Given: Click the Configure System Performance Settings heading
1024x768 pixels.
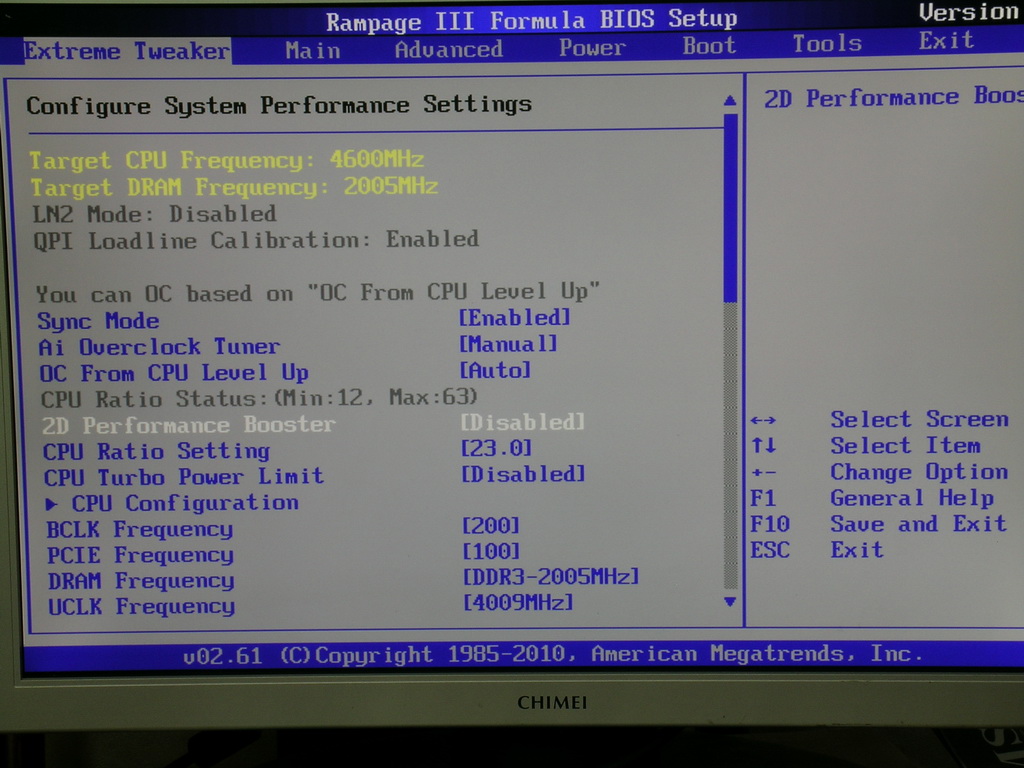Looking at the screenshot, I should tap(279, 105).
